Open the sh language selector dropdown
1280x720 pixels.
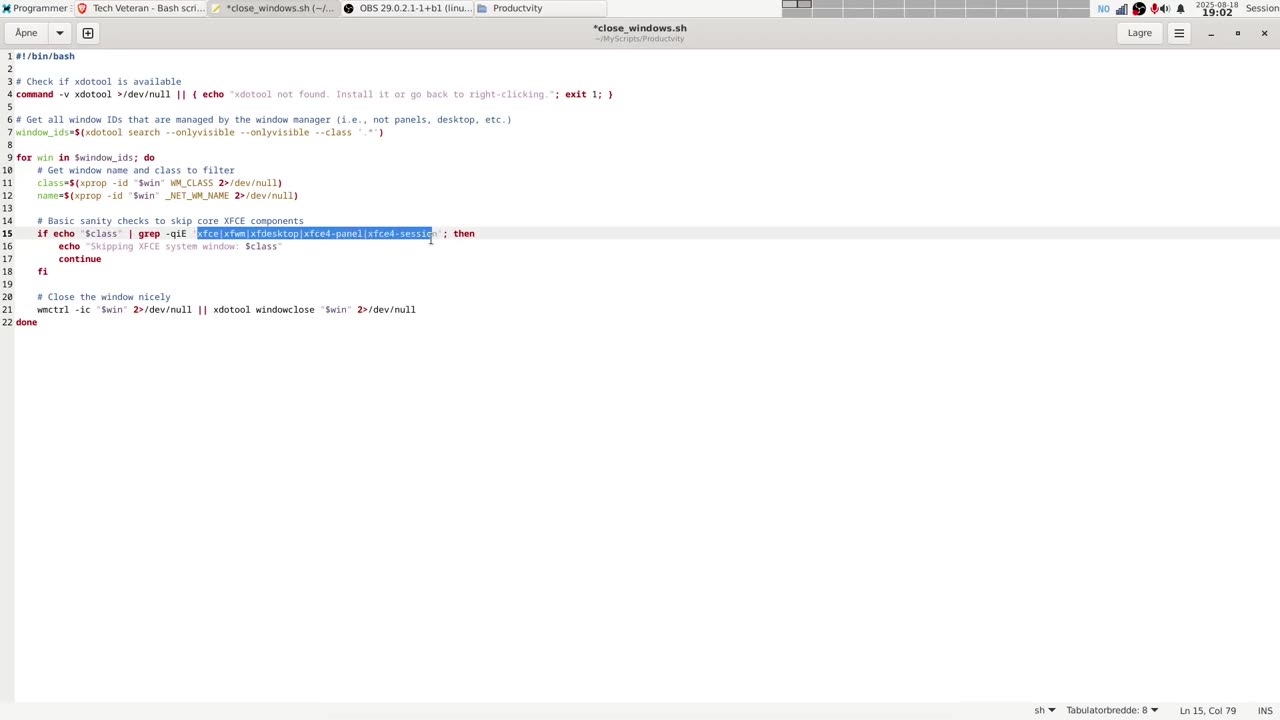1044,710
